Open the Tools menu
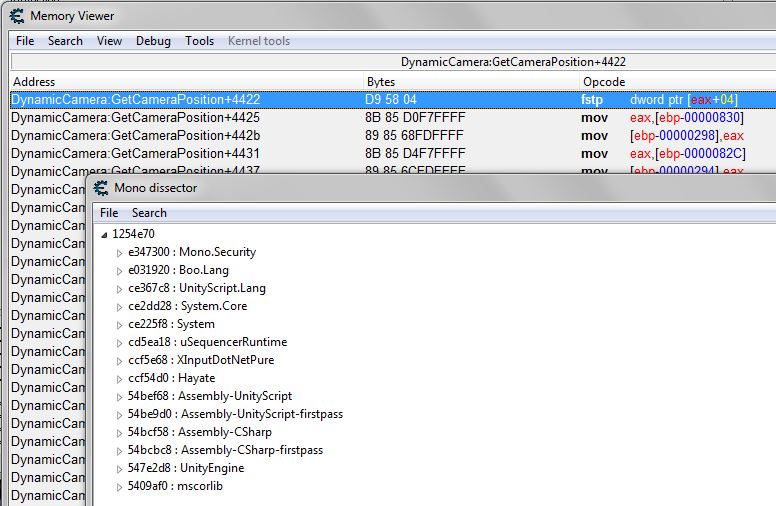The width and height of the screenshot is (776, 506). (x=199, y=41)
